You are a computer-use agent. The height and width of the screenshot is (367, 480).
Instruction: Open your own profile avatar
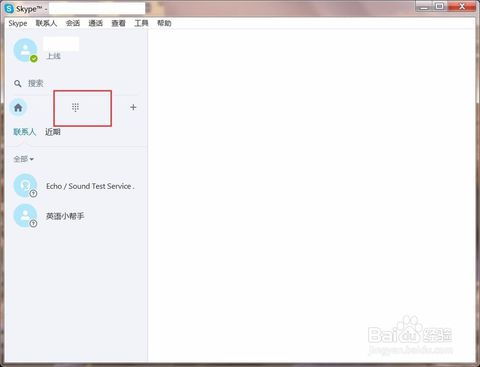[25, 50]
